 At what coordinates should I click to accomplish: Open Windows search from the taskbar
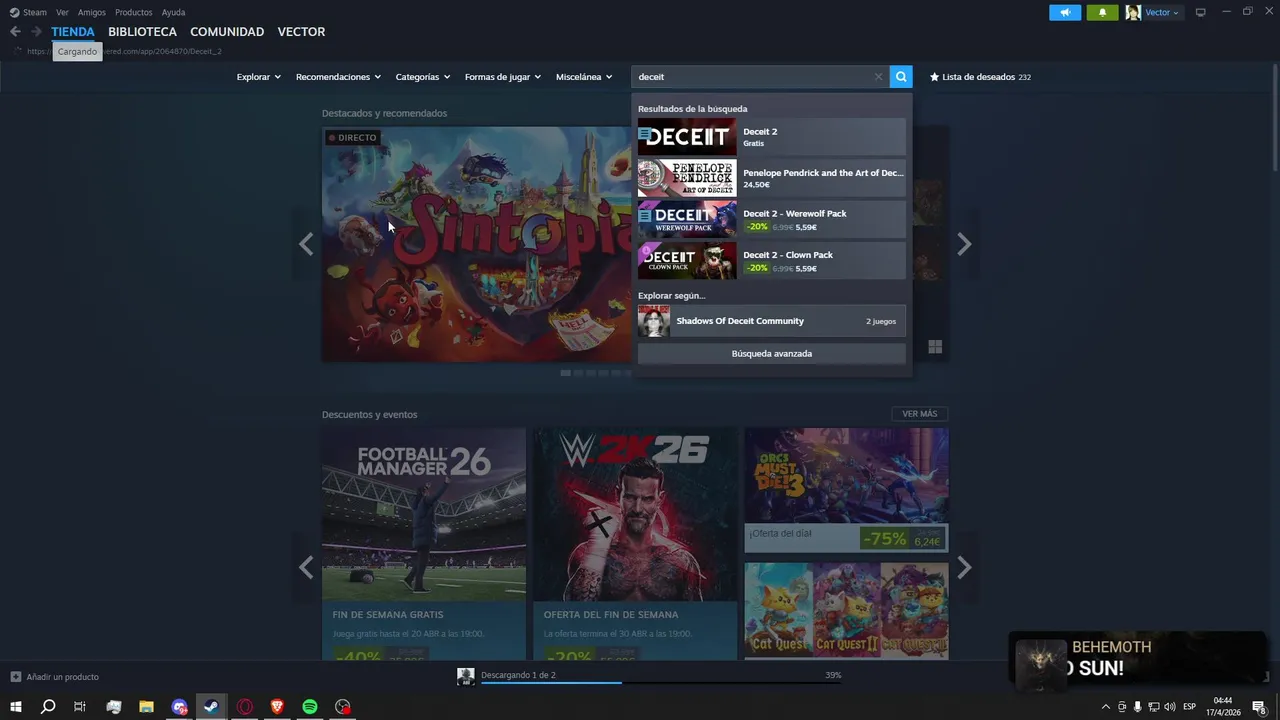pyautogui.click(x=47, y=707)
